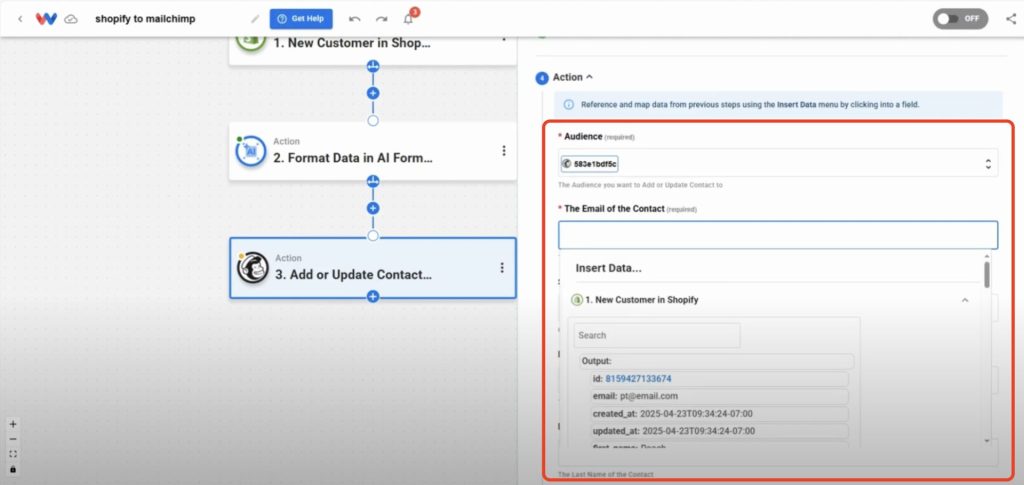Open step 1 New Customer options menu
The image size is (1024, 485).
503,38
